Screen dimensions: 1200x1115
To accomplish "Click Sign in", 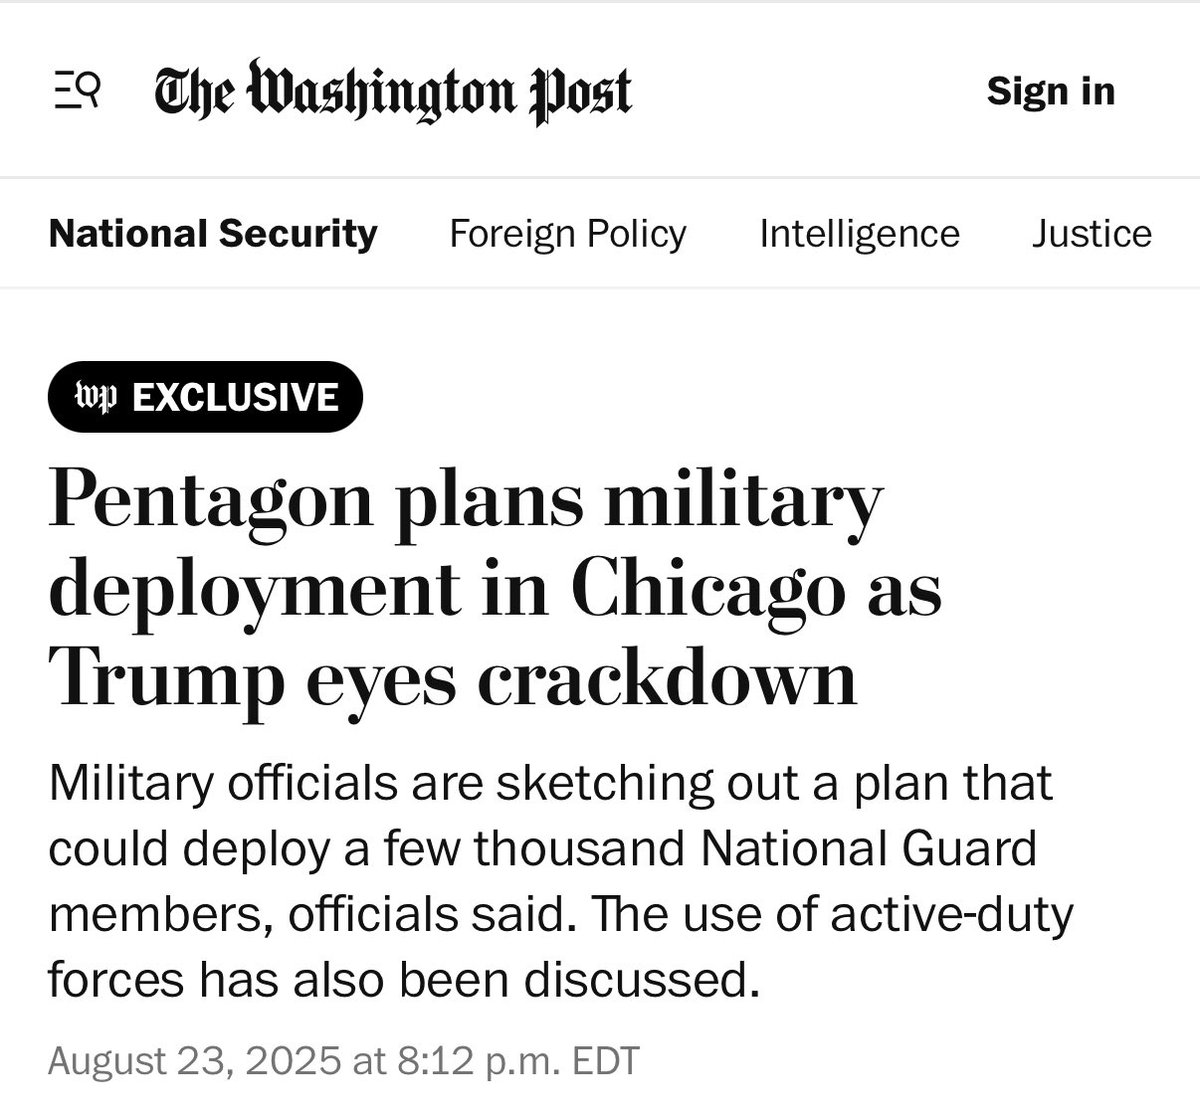I will coord(1050,91).
